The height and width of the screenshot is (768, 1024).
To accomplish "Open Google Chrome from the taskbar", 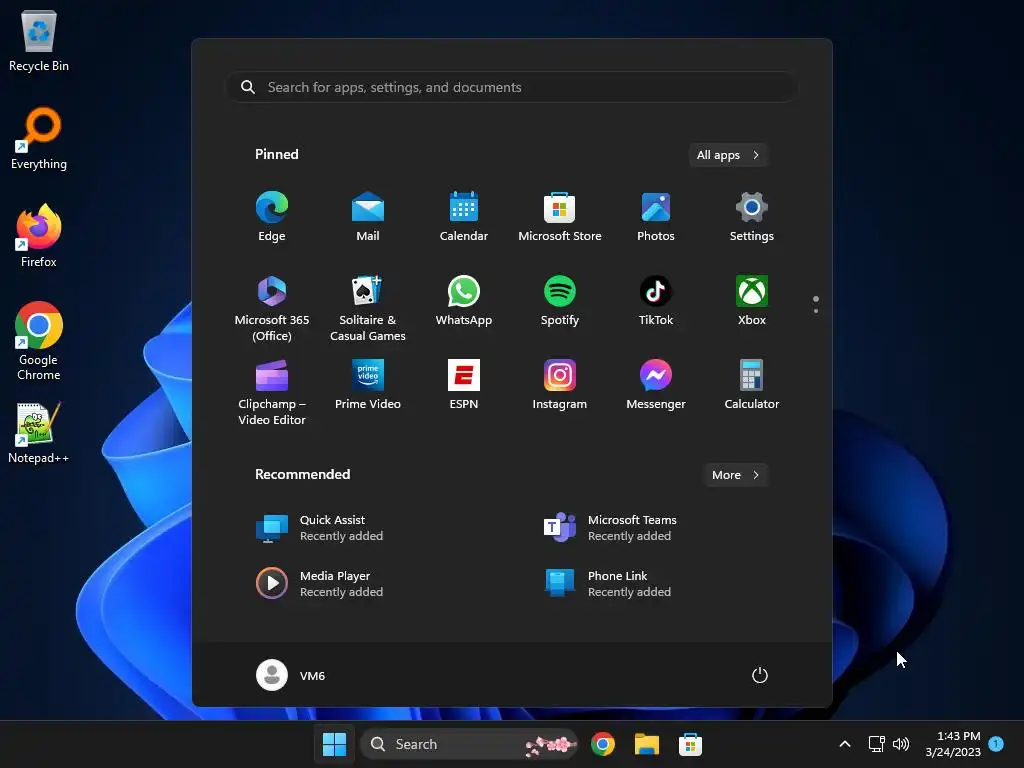I will pos(603,744).
